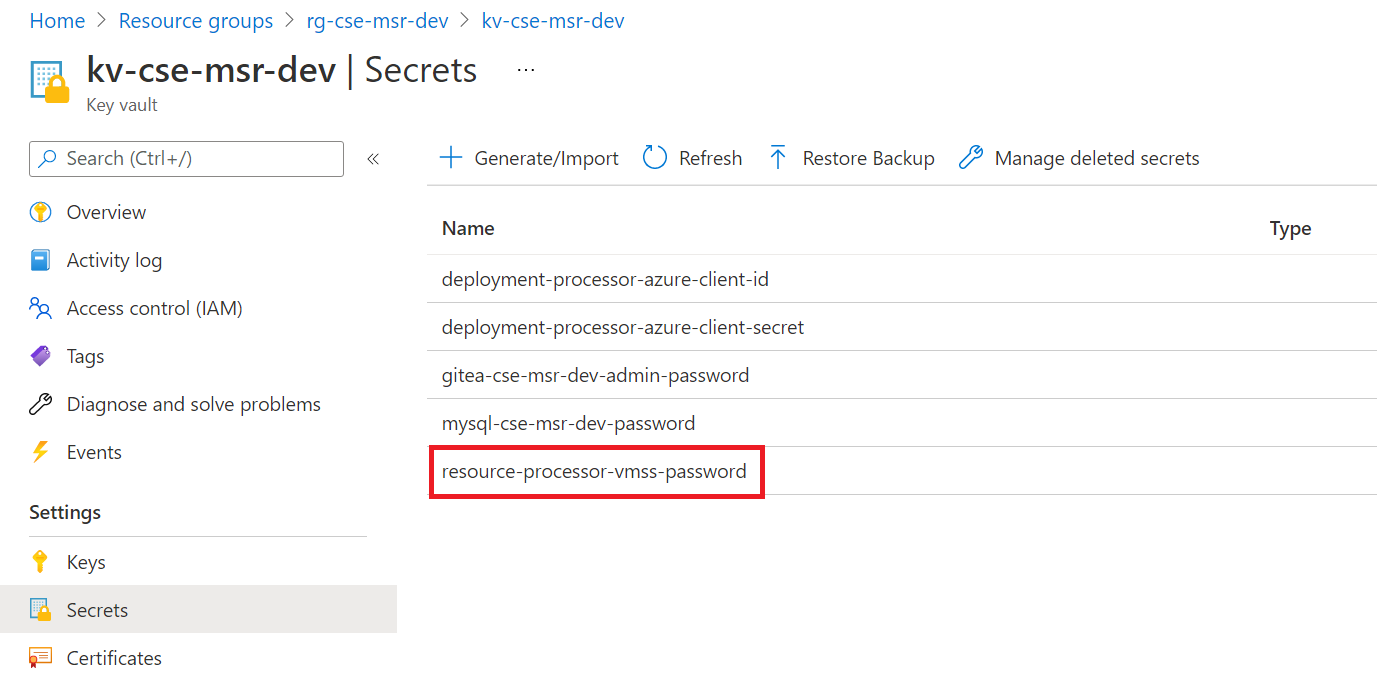Open the Events lightning bolt icon
The height and width of the screenshot is (686, 1378).
(40, 452)
